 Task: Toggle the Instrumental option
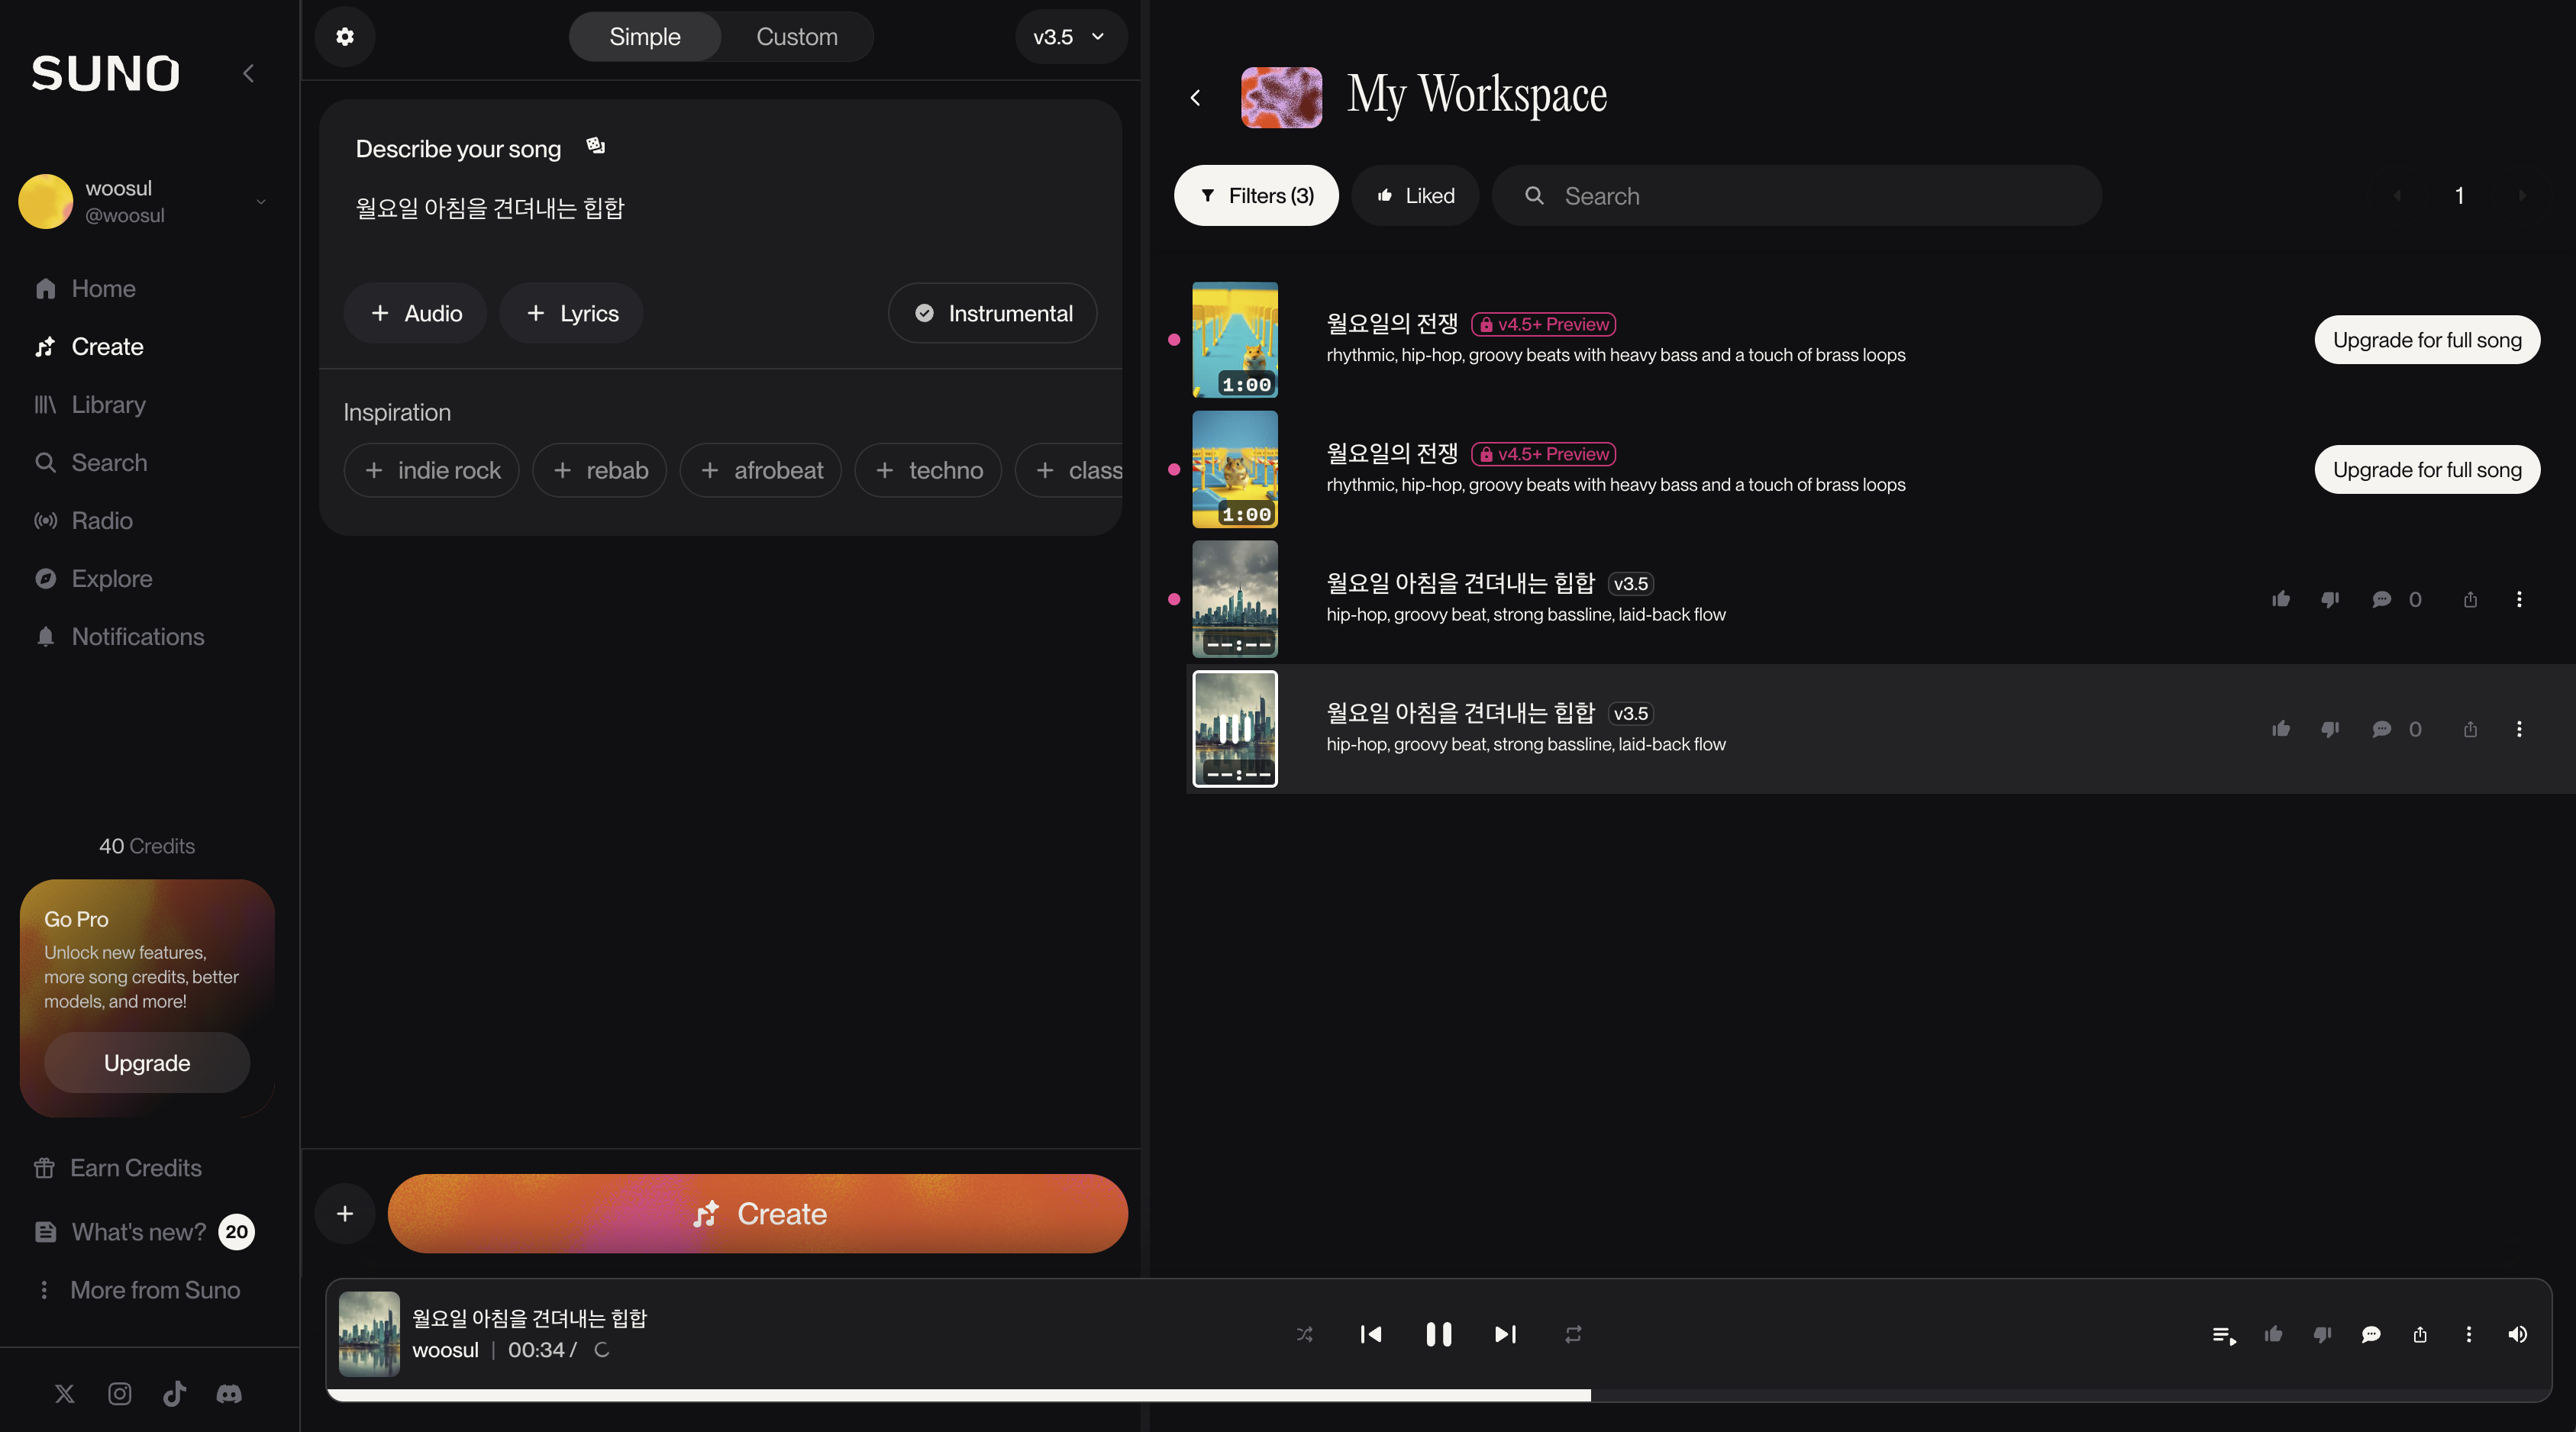(992, 313)
